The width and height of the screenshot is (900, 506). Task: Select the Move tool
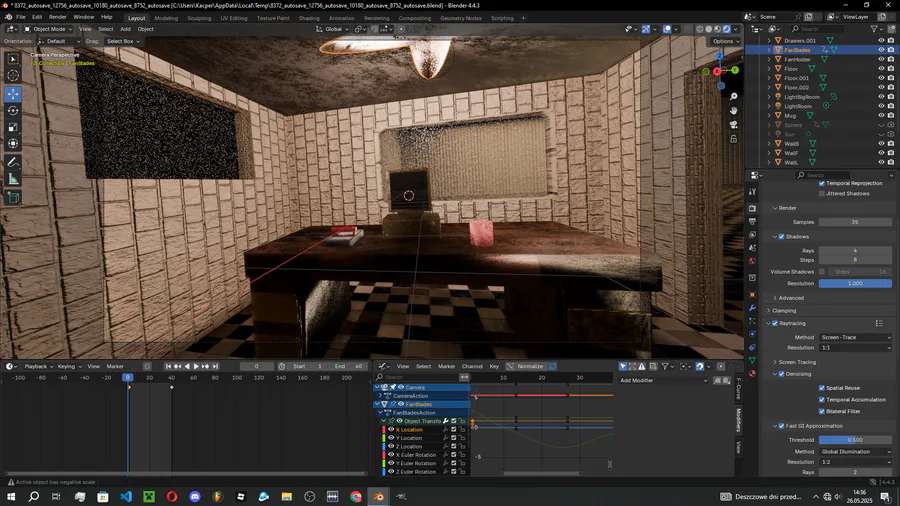point(13,94)
